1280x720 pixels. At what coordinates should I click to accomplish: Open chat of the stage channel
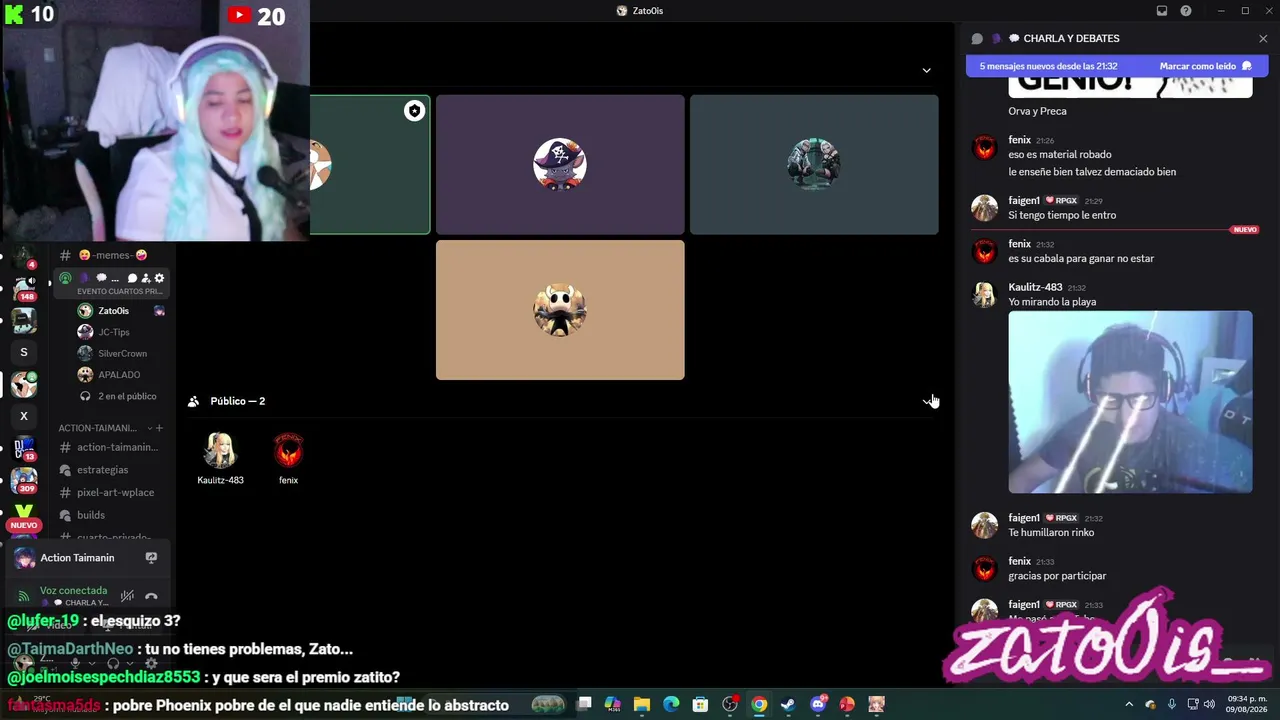pos(132,278)
